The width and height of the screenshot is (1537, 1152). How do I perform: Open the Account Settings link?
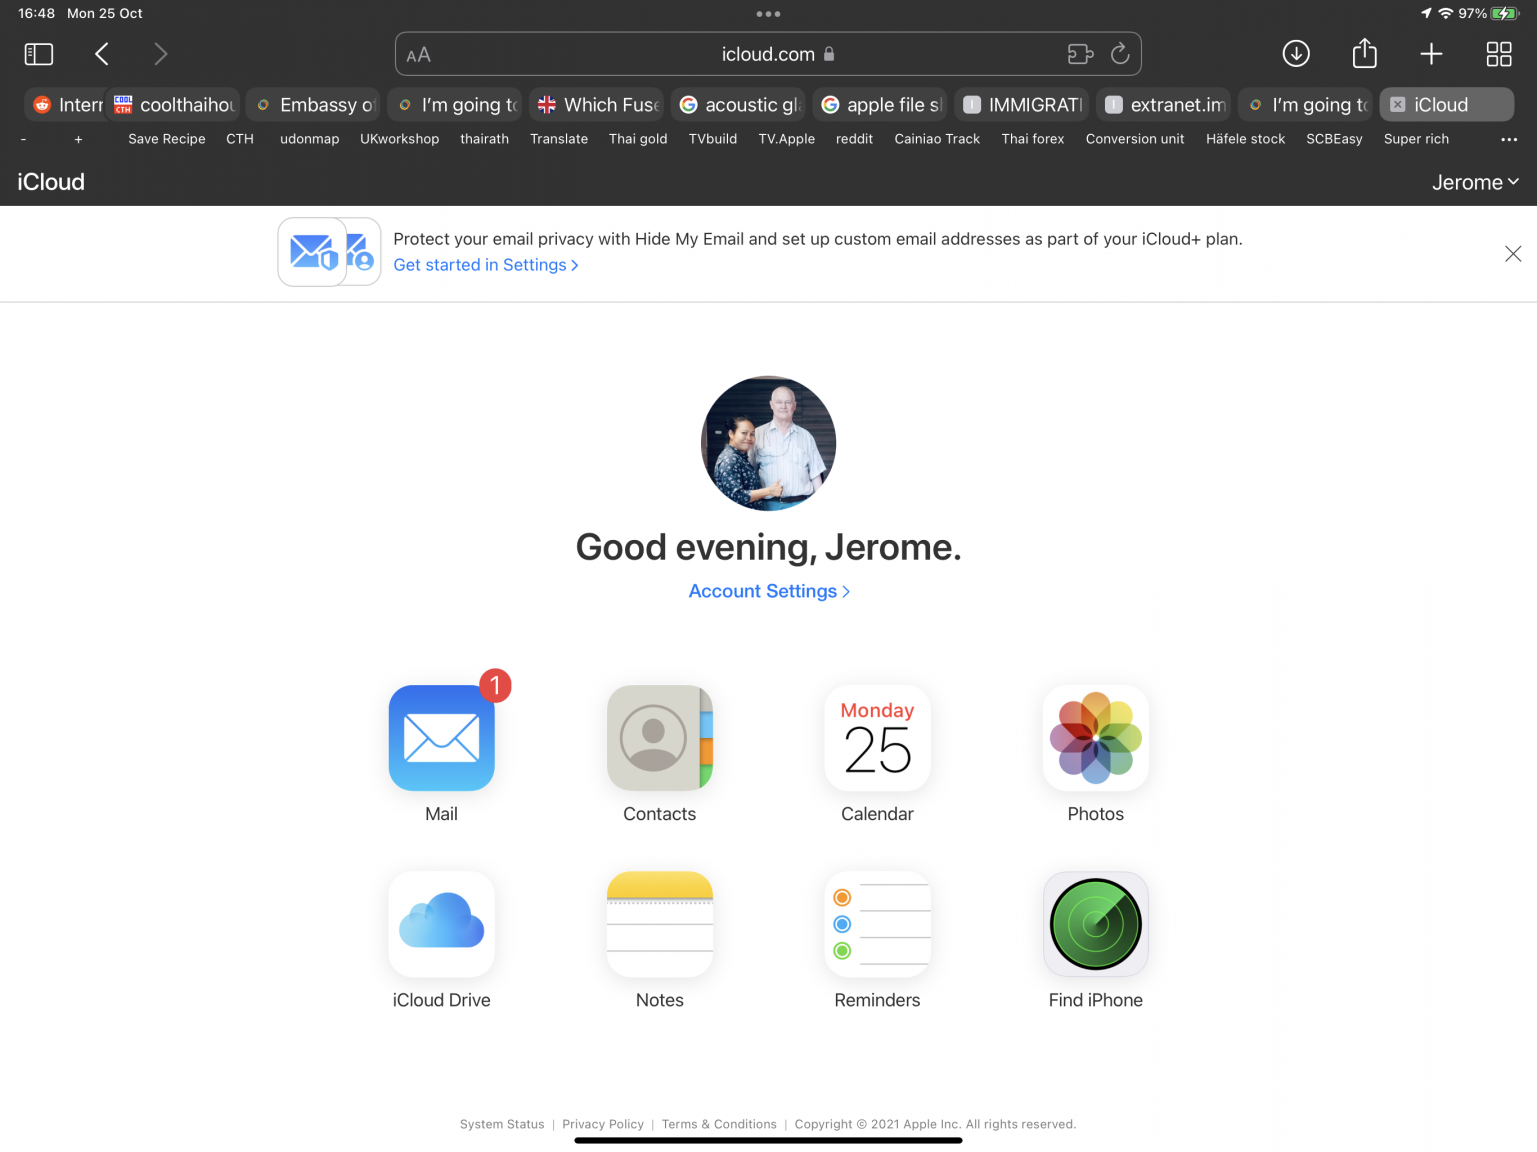pyautogui.click(x=768, y=591)
